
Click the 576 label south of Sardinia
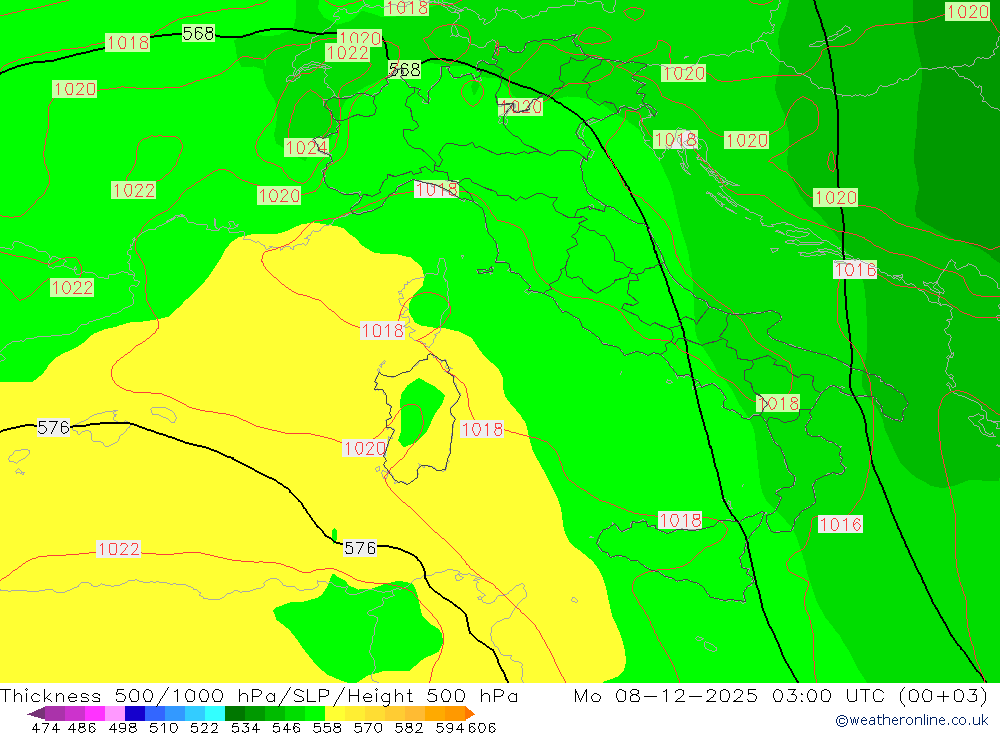click(360, 547)
